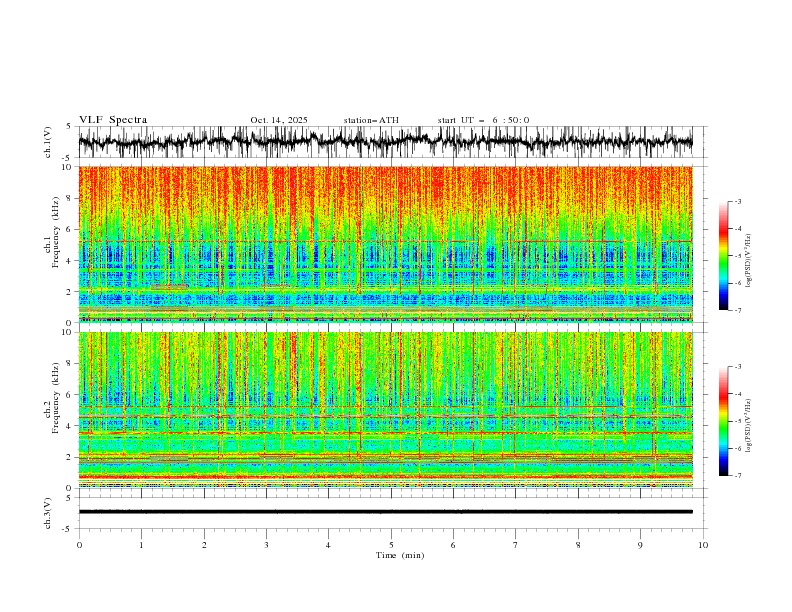The width and height of the screenshot is (792, 612).
Task: Click the 'Time (min)' axis title
Action: pyautogui.click(x=400, y=555)
